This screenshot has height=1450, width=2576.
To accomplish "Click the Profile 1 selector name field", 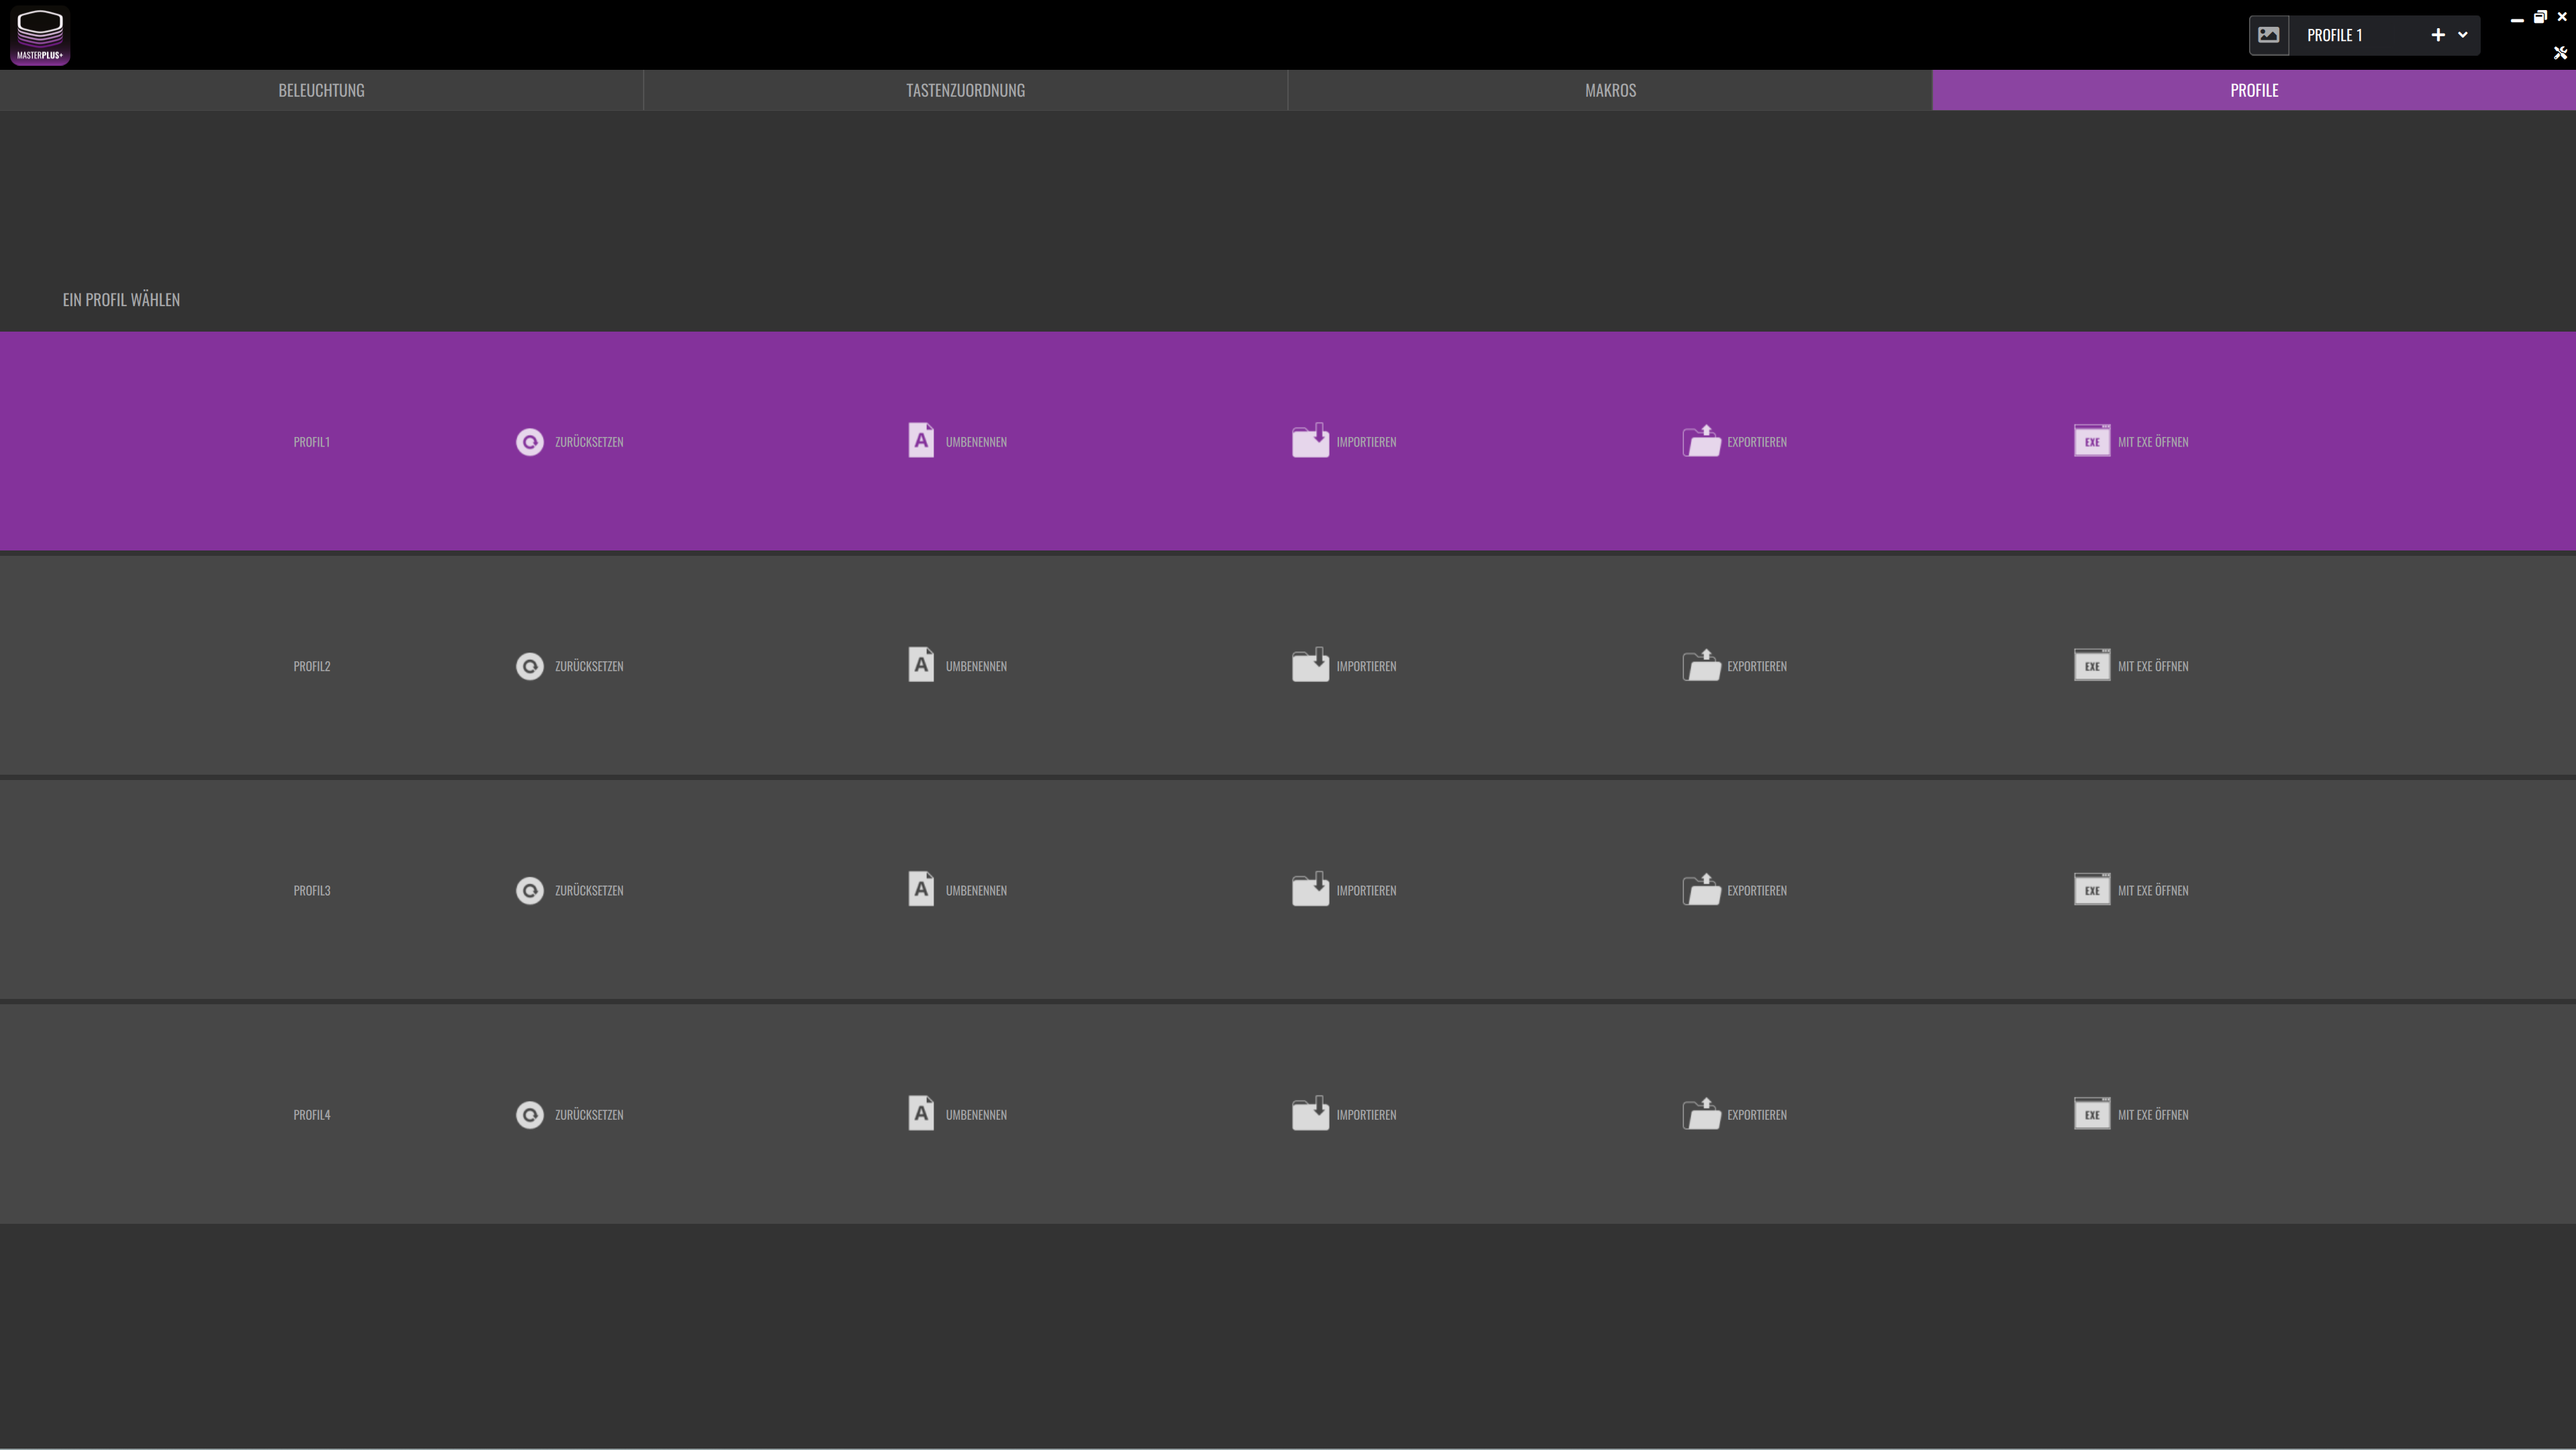I will point(2358,35).
